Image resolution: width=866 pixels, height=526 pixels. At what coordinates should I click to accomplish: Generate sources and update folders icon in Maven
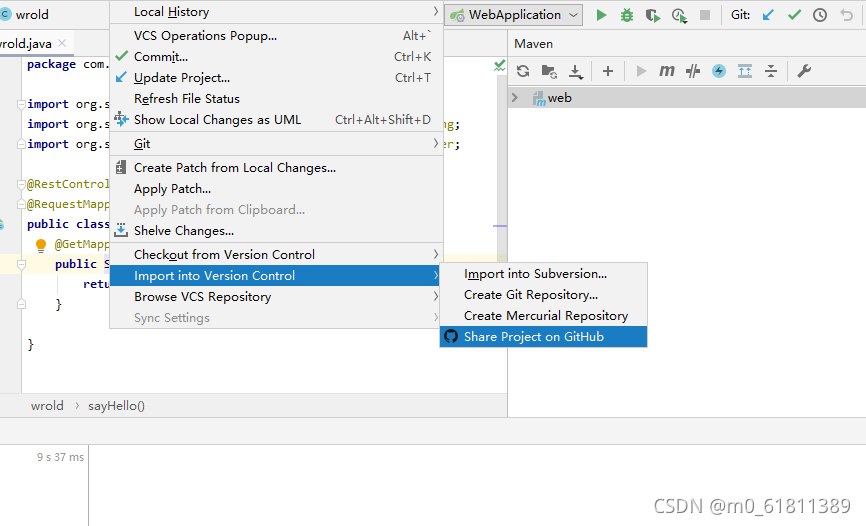(x=549, y=71)
